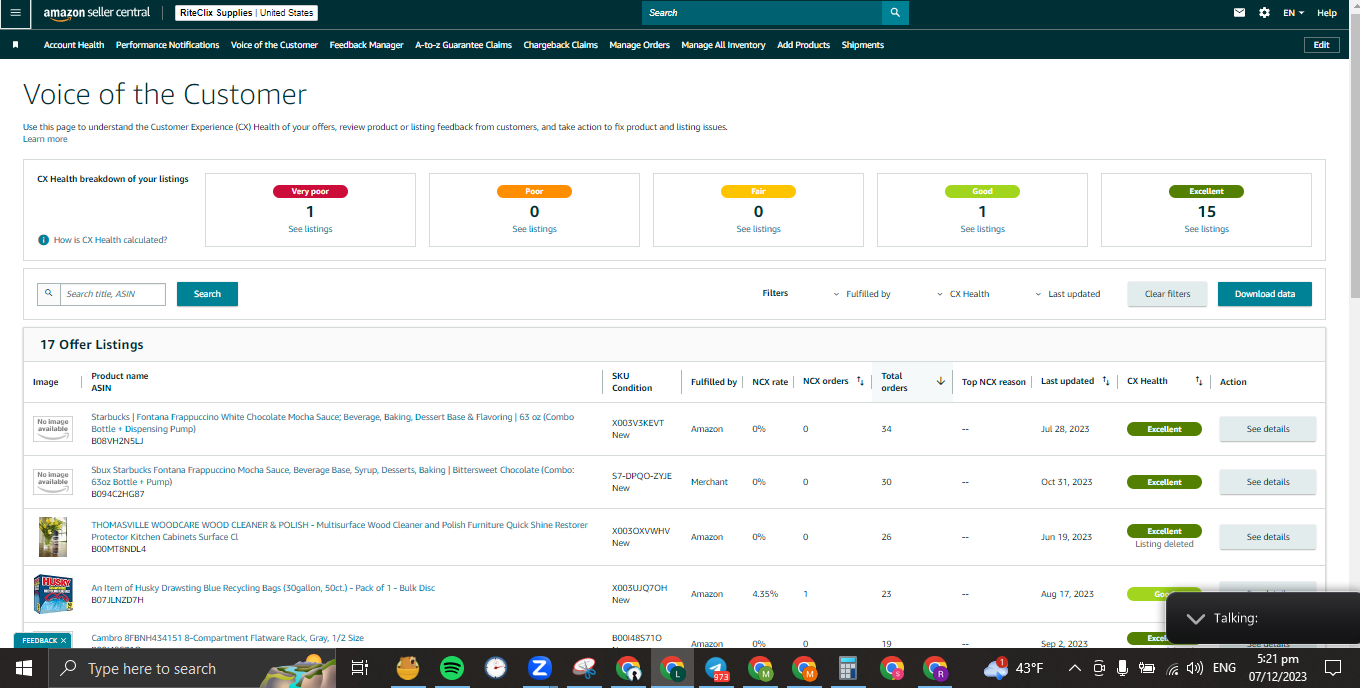The image size is (1360, 688).
Task: Open the Husky Drawsting Recycling Bags link
Action: [263, 588]
